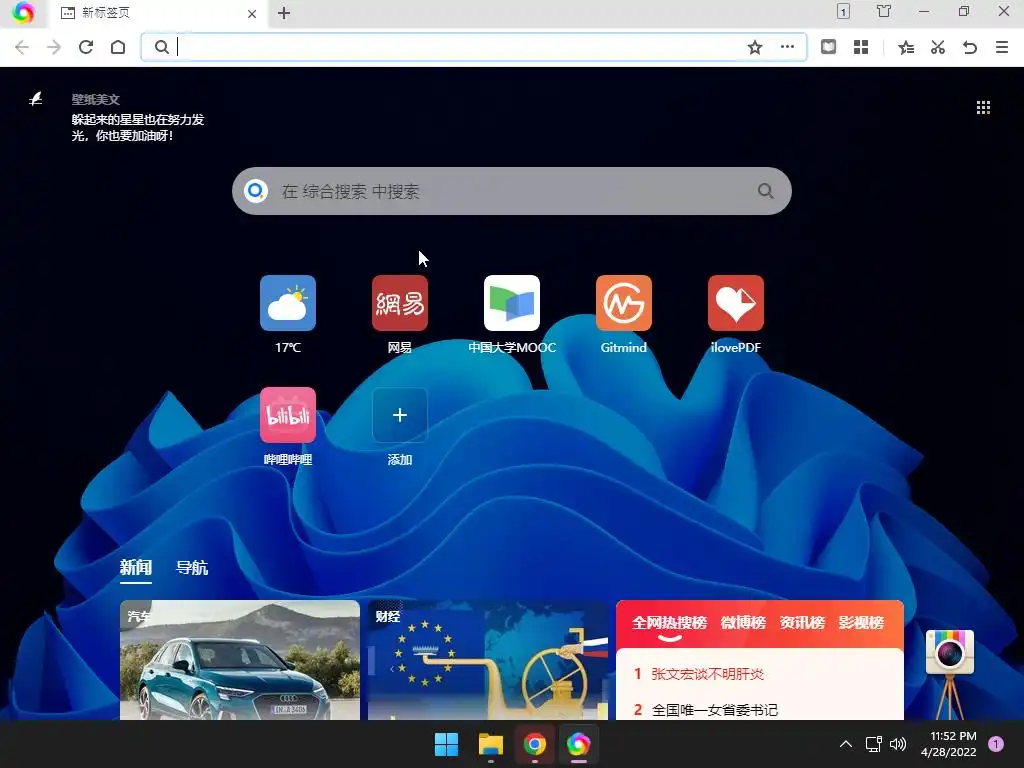
Task: Open hot search 全国唯一女省委书记
Action: (714, 710)
